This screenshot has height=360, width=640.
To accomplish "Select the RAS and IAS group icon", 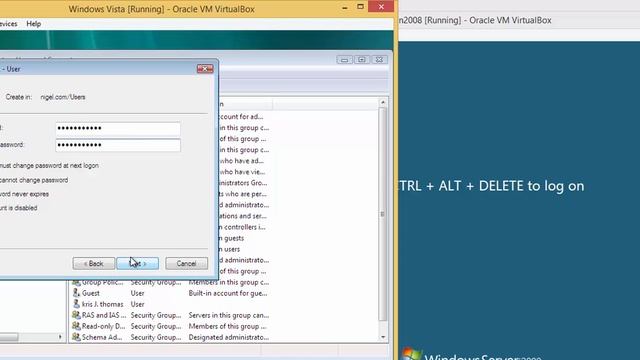I will point(76,315).
